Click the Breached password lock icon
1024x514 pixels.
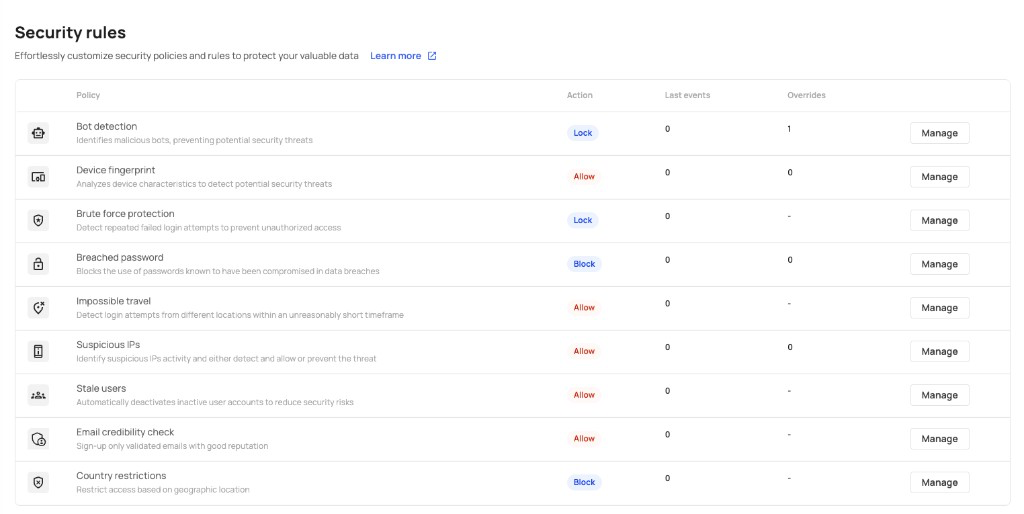(x=39, y=265)
